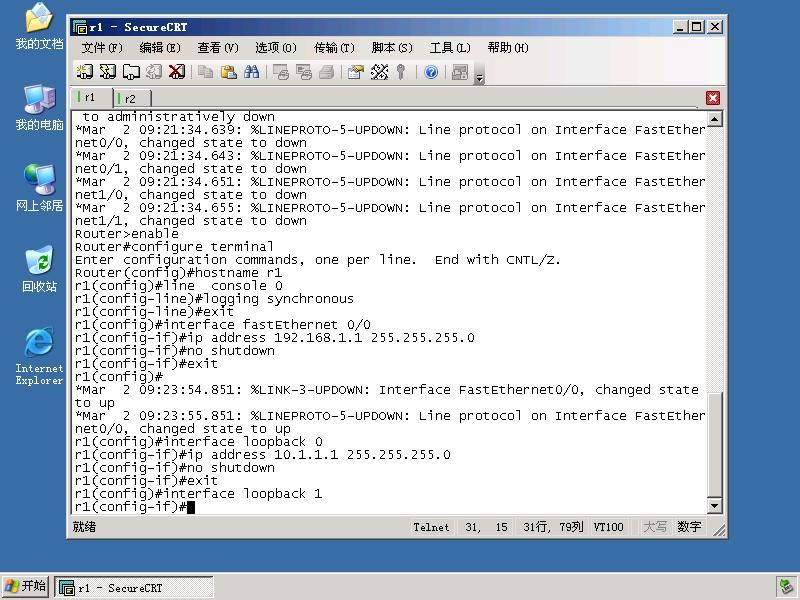Open the 工具(L) menu

pyautogui.click(x=449, y=48)
